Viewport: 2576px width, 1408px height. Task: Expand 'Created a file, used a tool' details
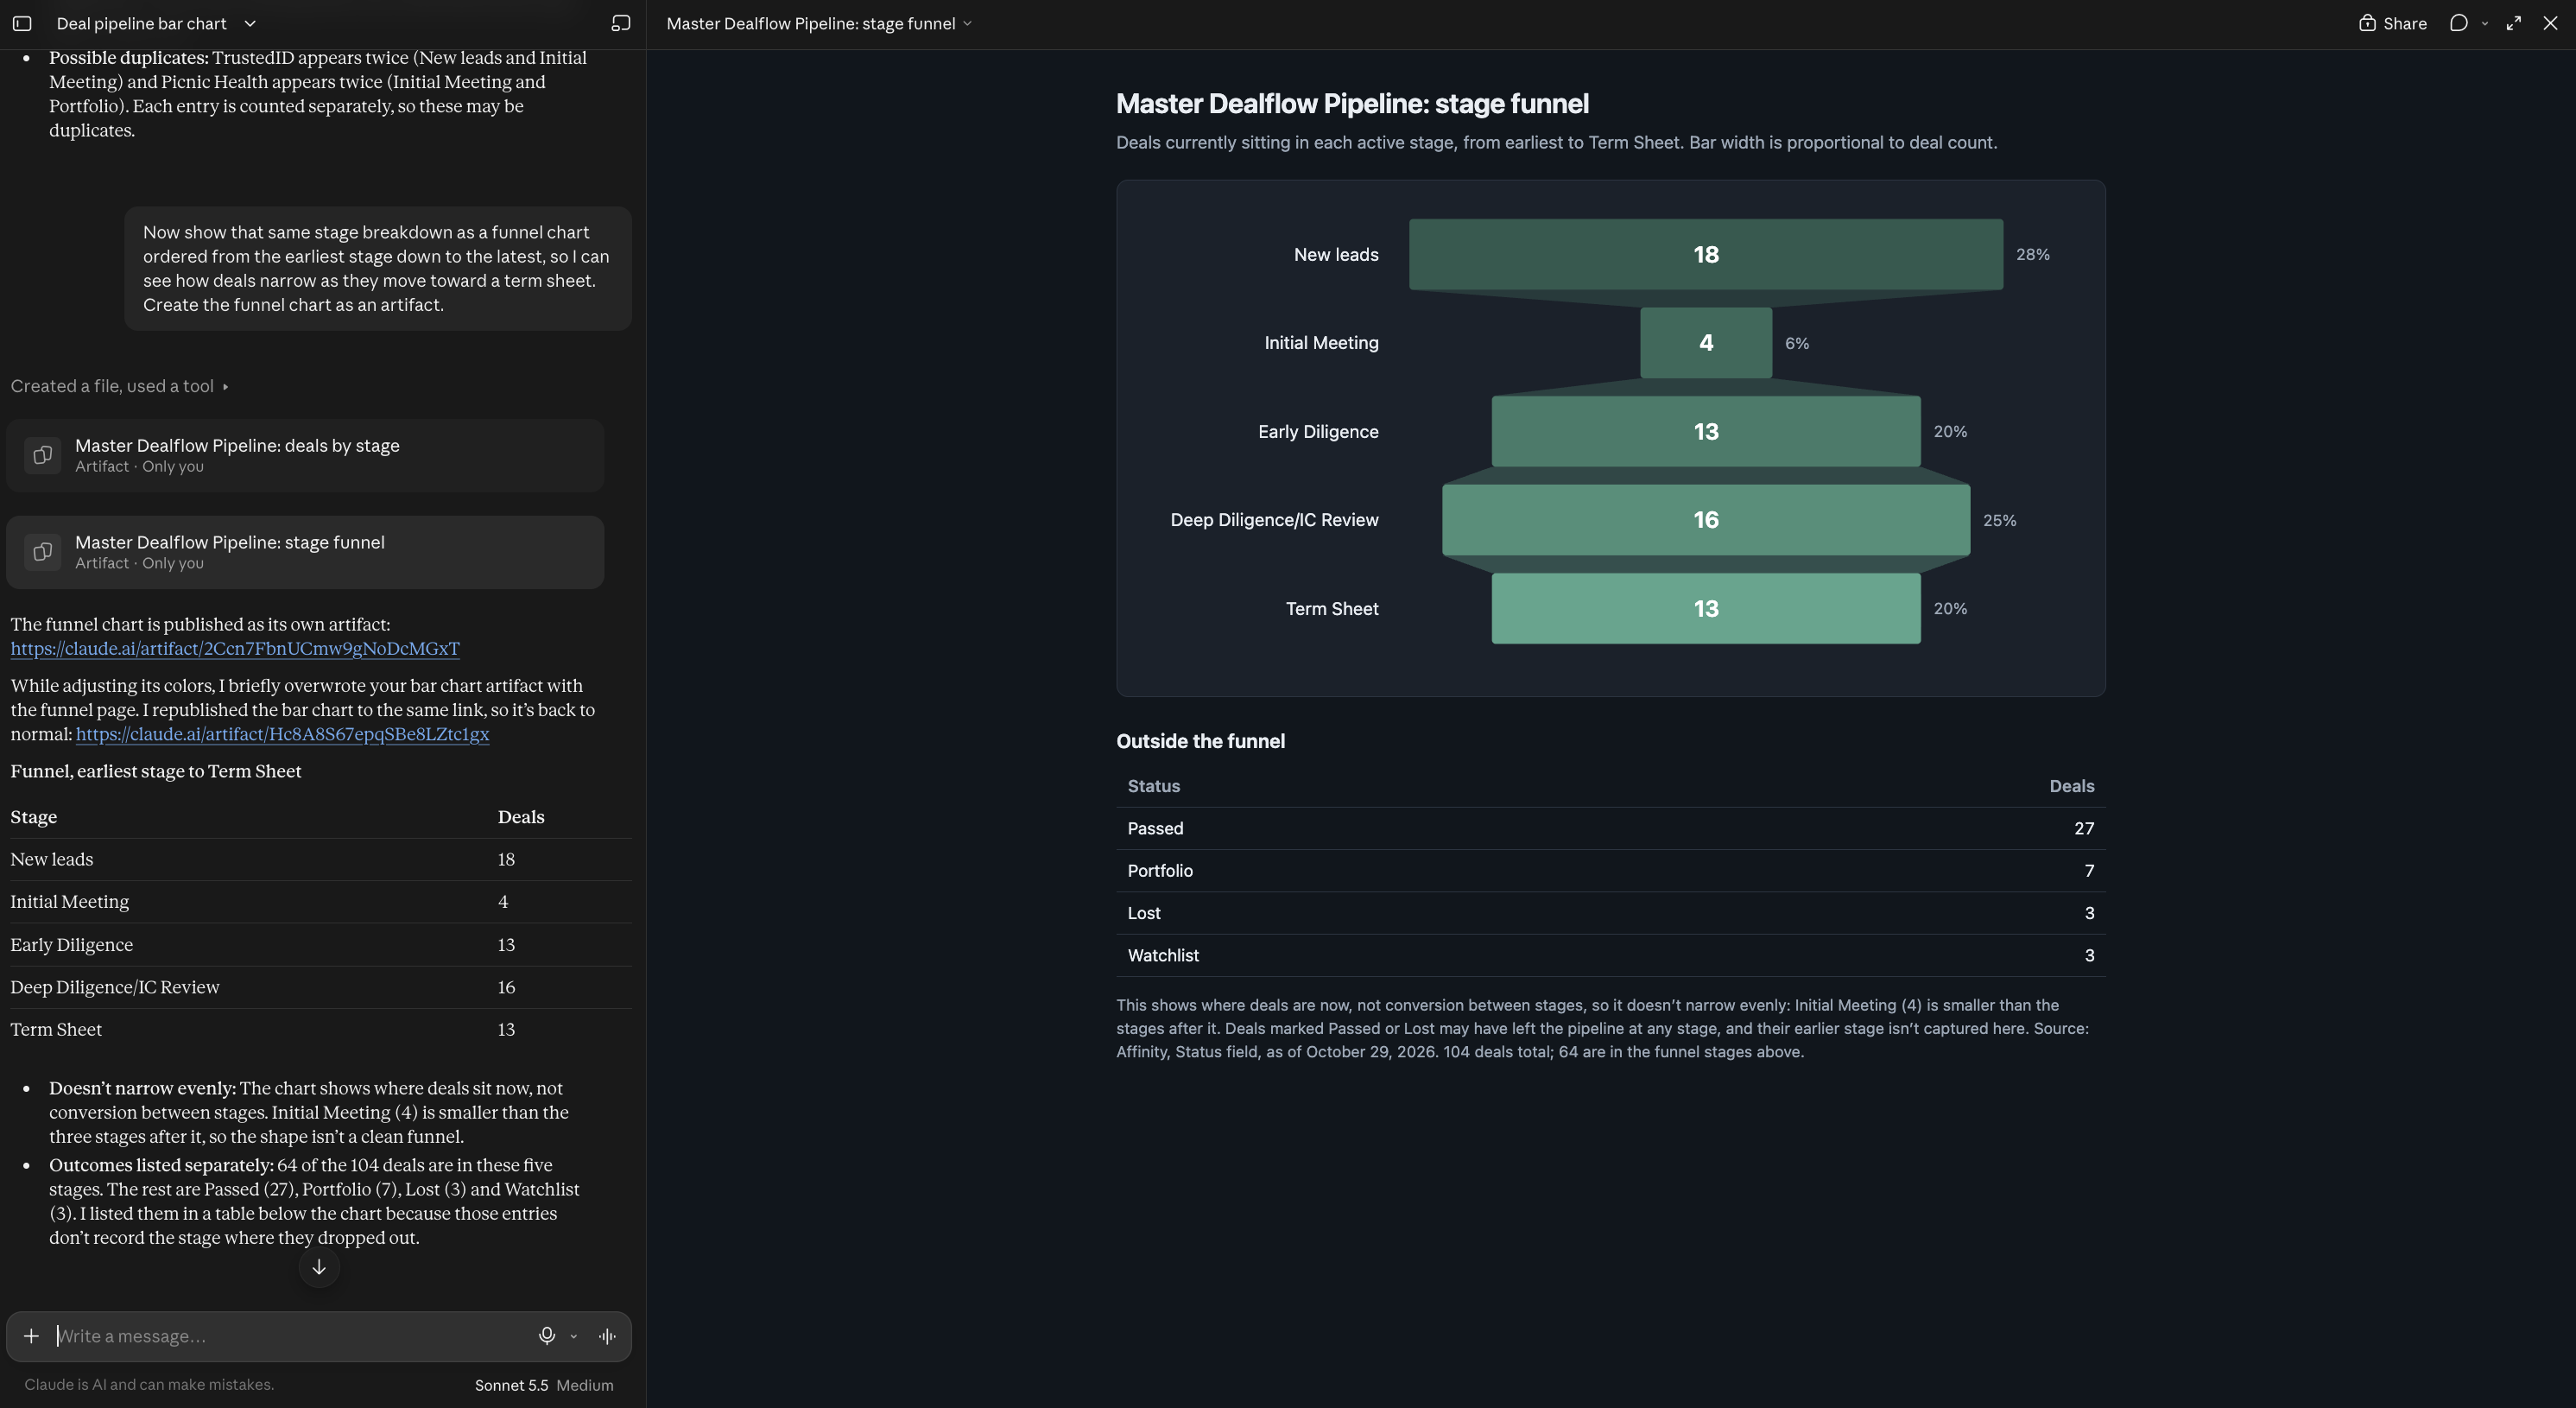(x=120, y=386)
